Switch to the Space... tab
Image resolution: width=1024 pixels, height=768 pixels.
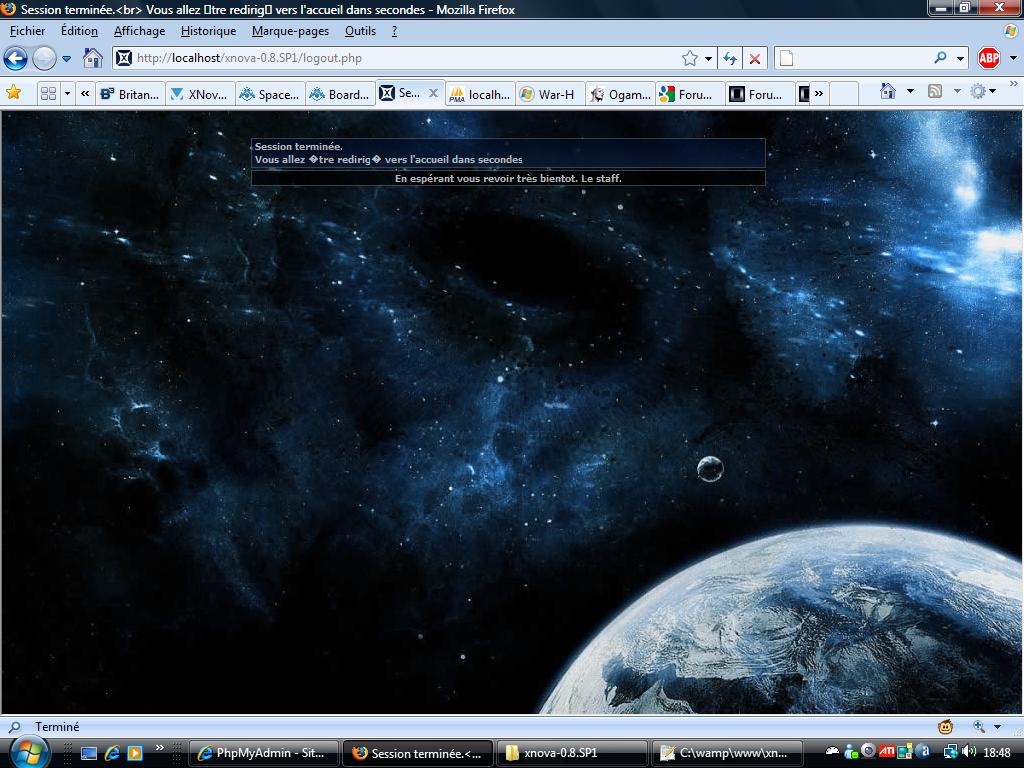pyautogui.click(x=270, y=94)
